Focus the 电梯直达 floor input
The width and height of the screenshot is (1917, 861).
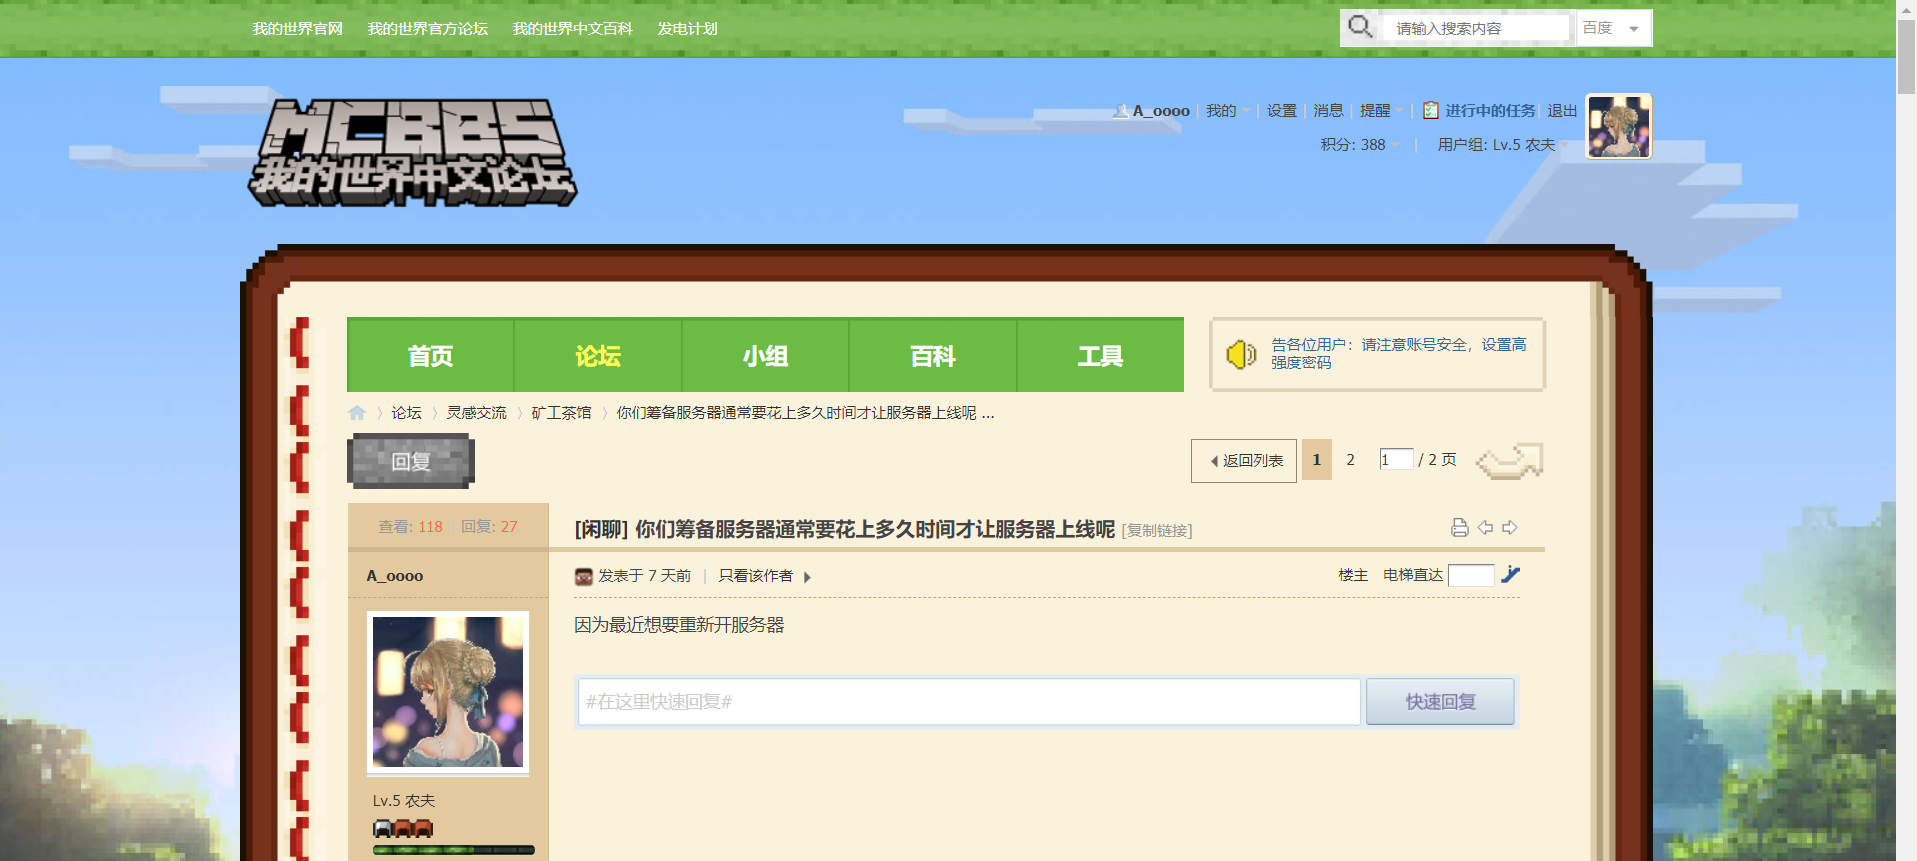(1471, 575)
